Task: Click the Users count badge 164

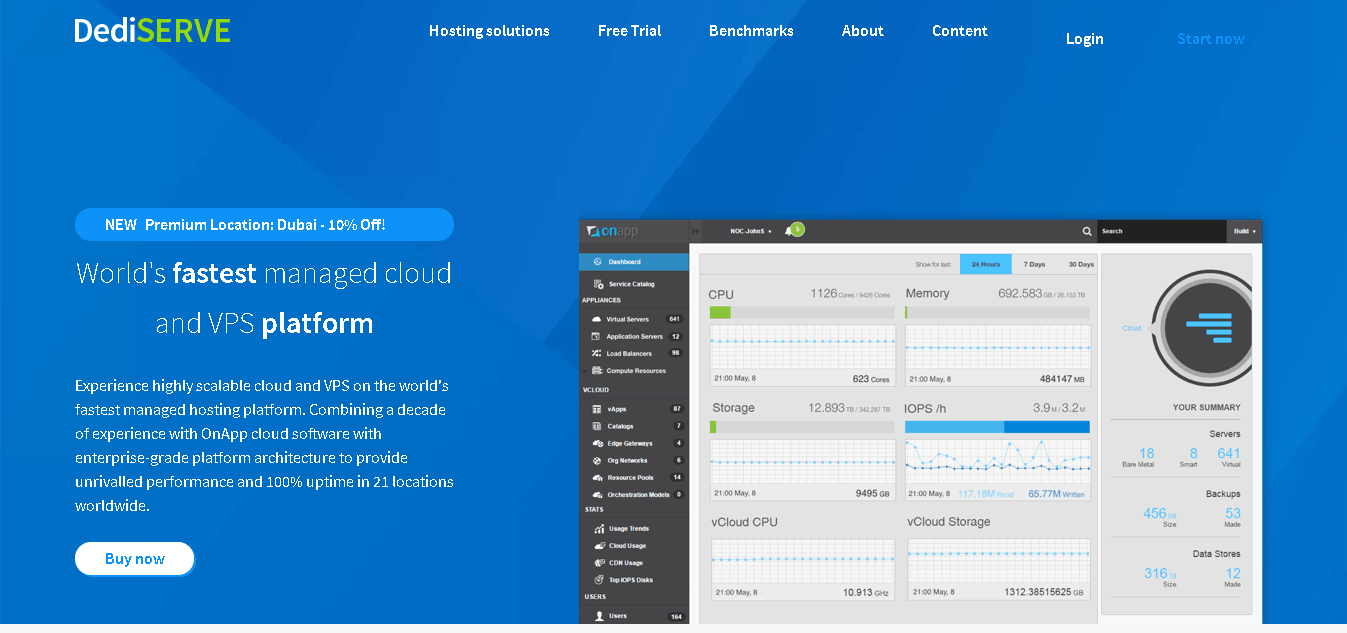Action: pyautogui.click(x=676, y=616)
